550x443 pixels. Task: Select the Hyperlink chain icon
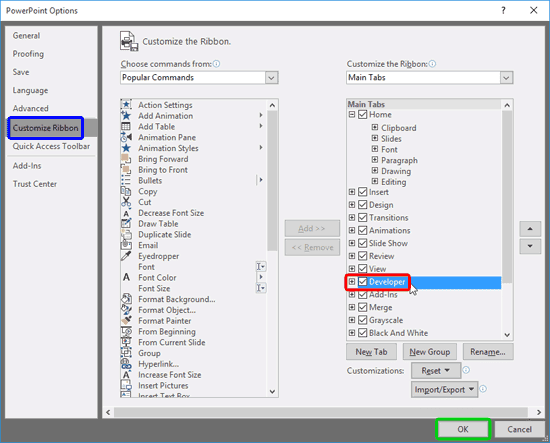[x=126, y=364]
